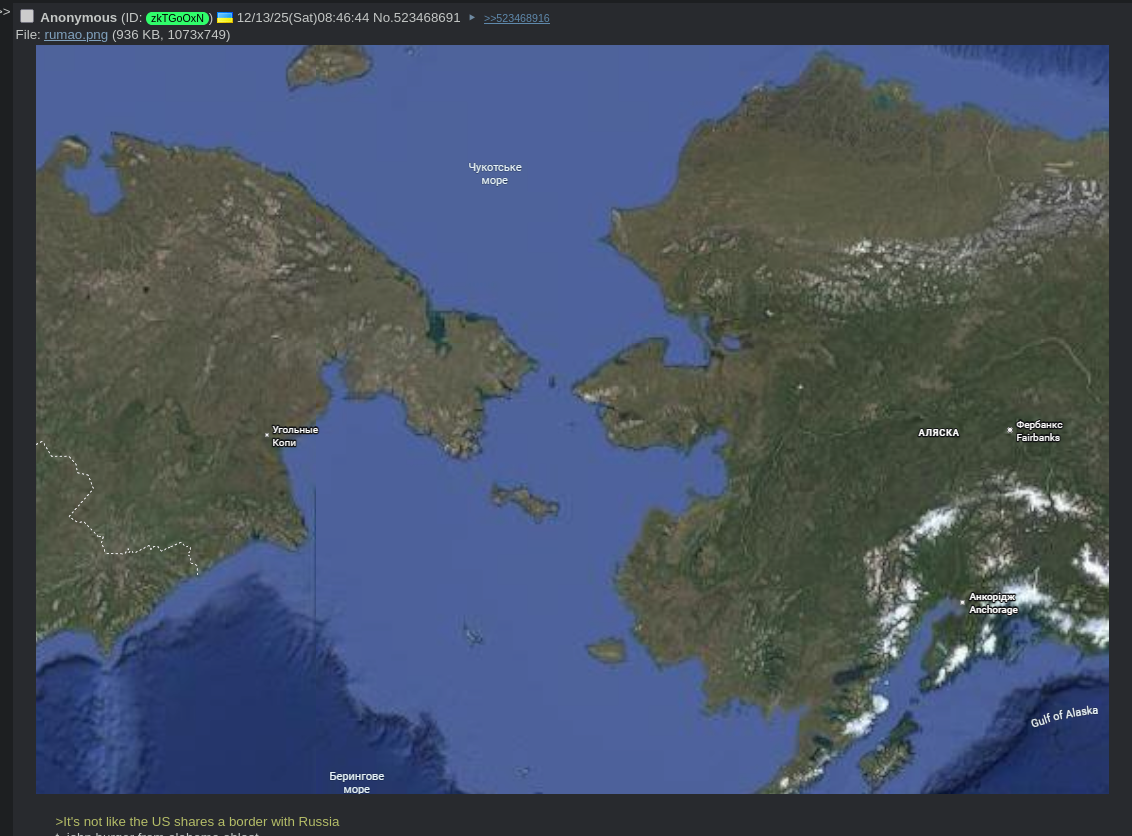Open the post menu arrow after No.523468691
This screenshot has width=1132, height=836.
472,17
